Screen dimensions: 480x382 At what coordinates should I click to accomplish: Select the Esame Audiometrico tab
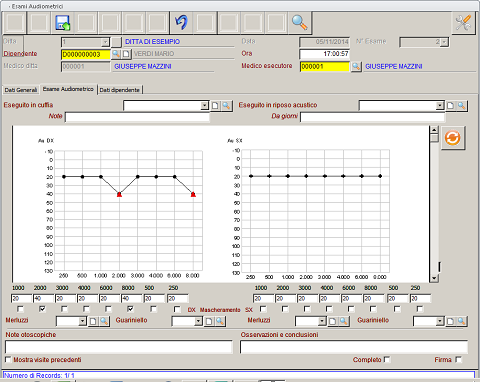pos(68,89)
